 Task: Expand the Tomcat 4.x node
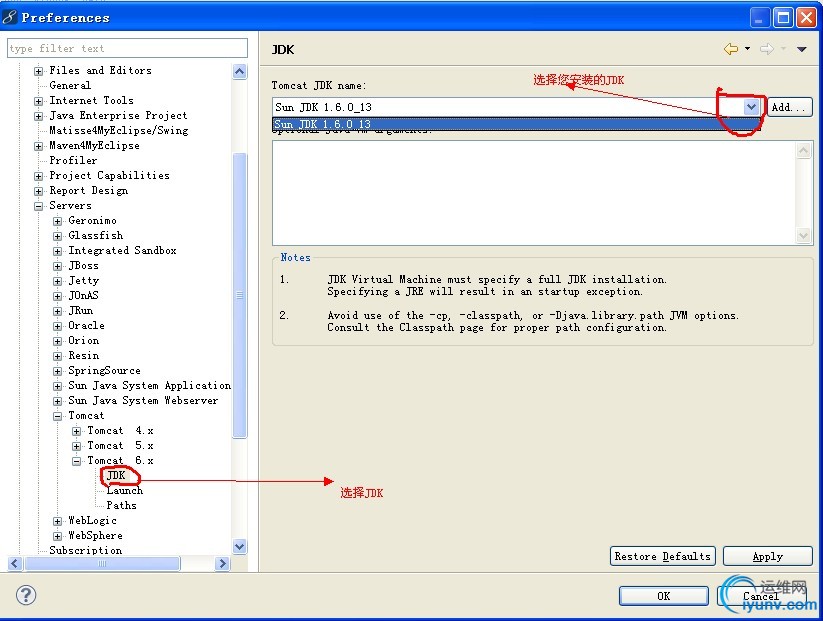point(76,431)
